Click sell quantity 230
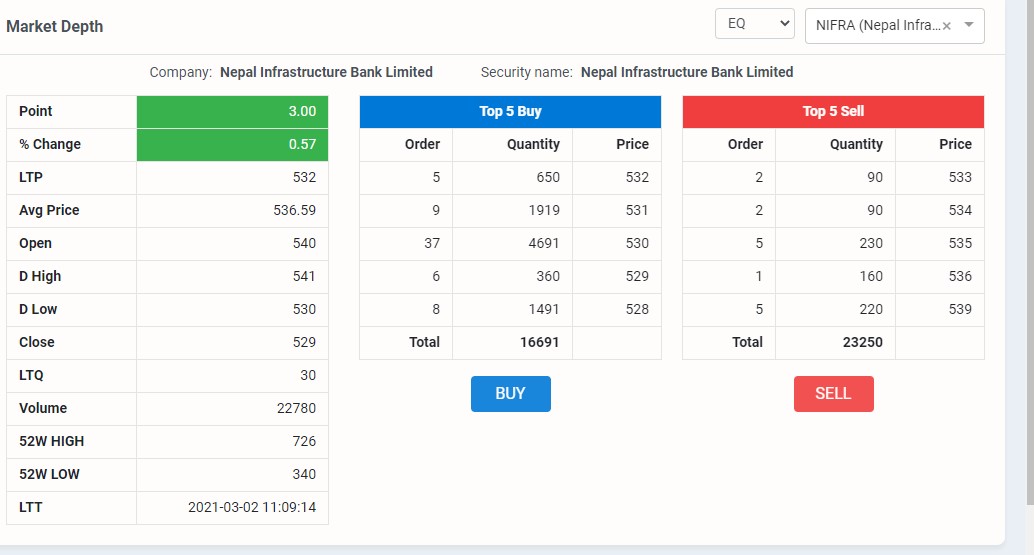 pyautogui.click(x=871, y=243)
